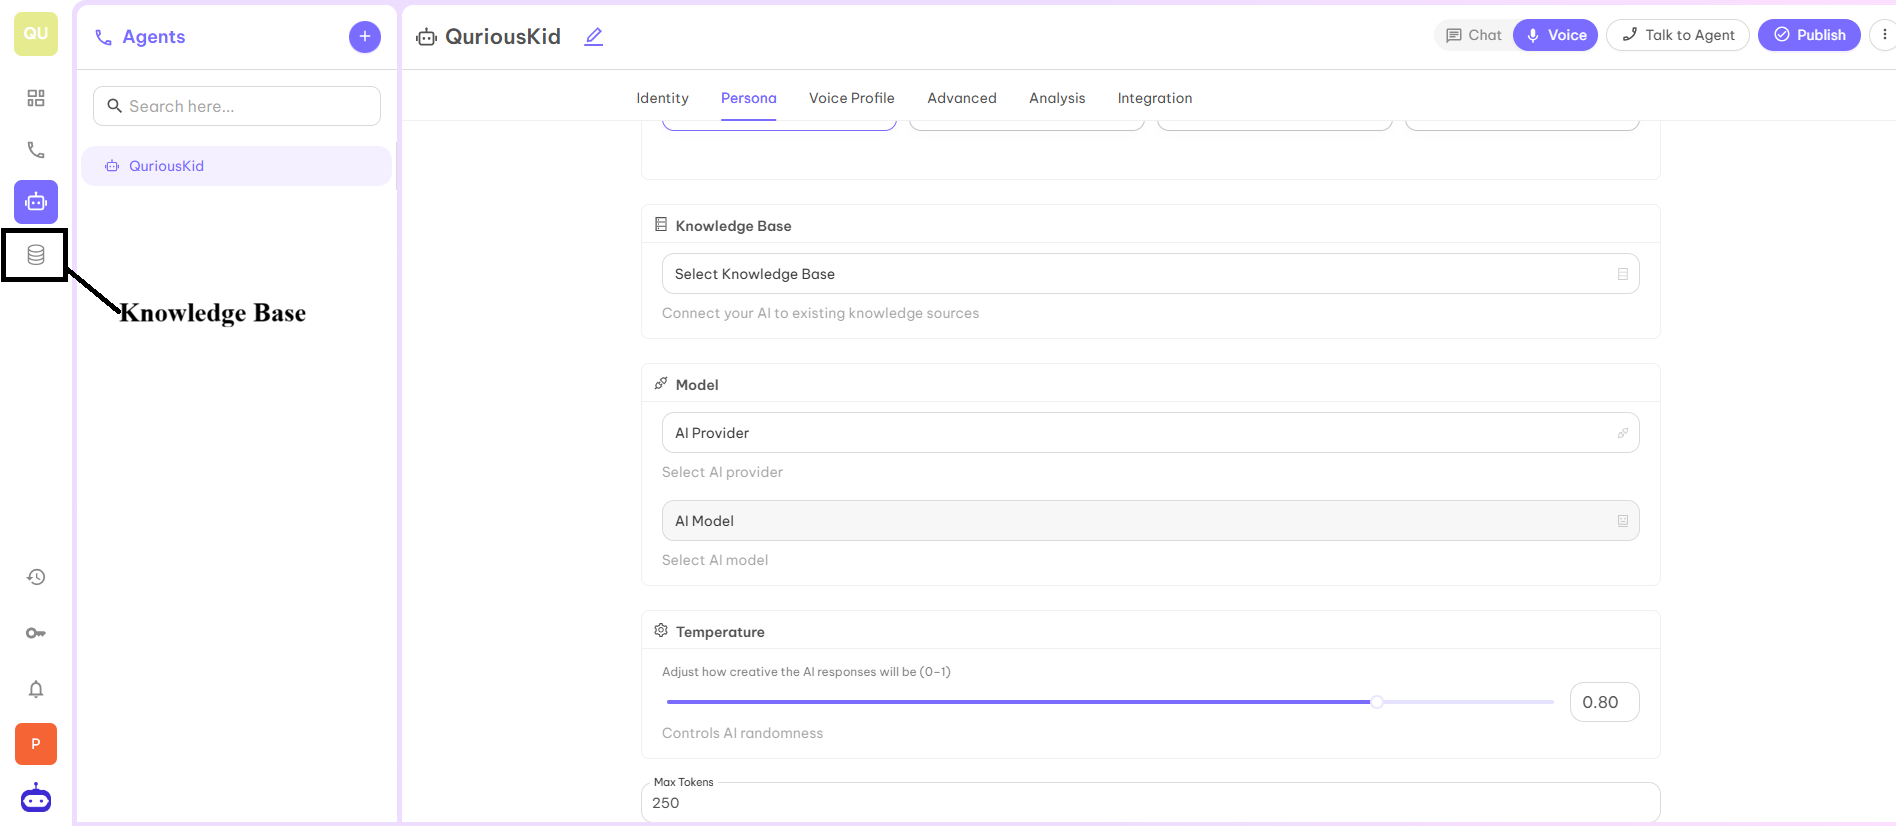Open the orange P profile avatar
Screen dimensions: 1896x826
[x=36, y=744]
